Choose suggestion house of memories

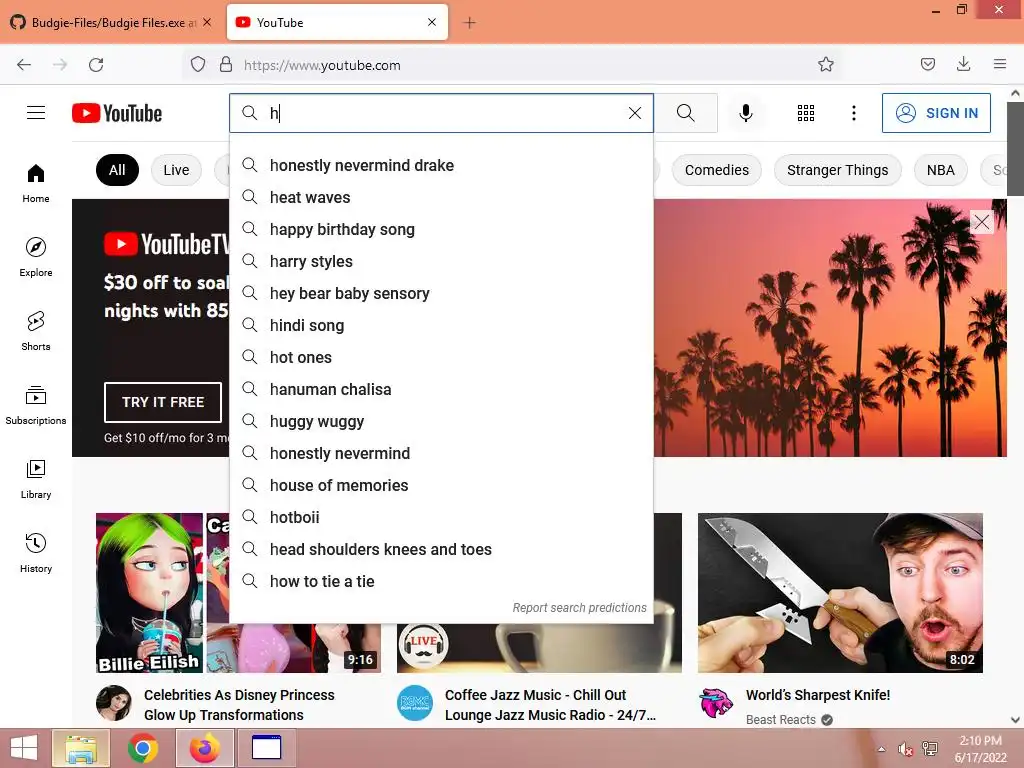click(441, 485)
